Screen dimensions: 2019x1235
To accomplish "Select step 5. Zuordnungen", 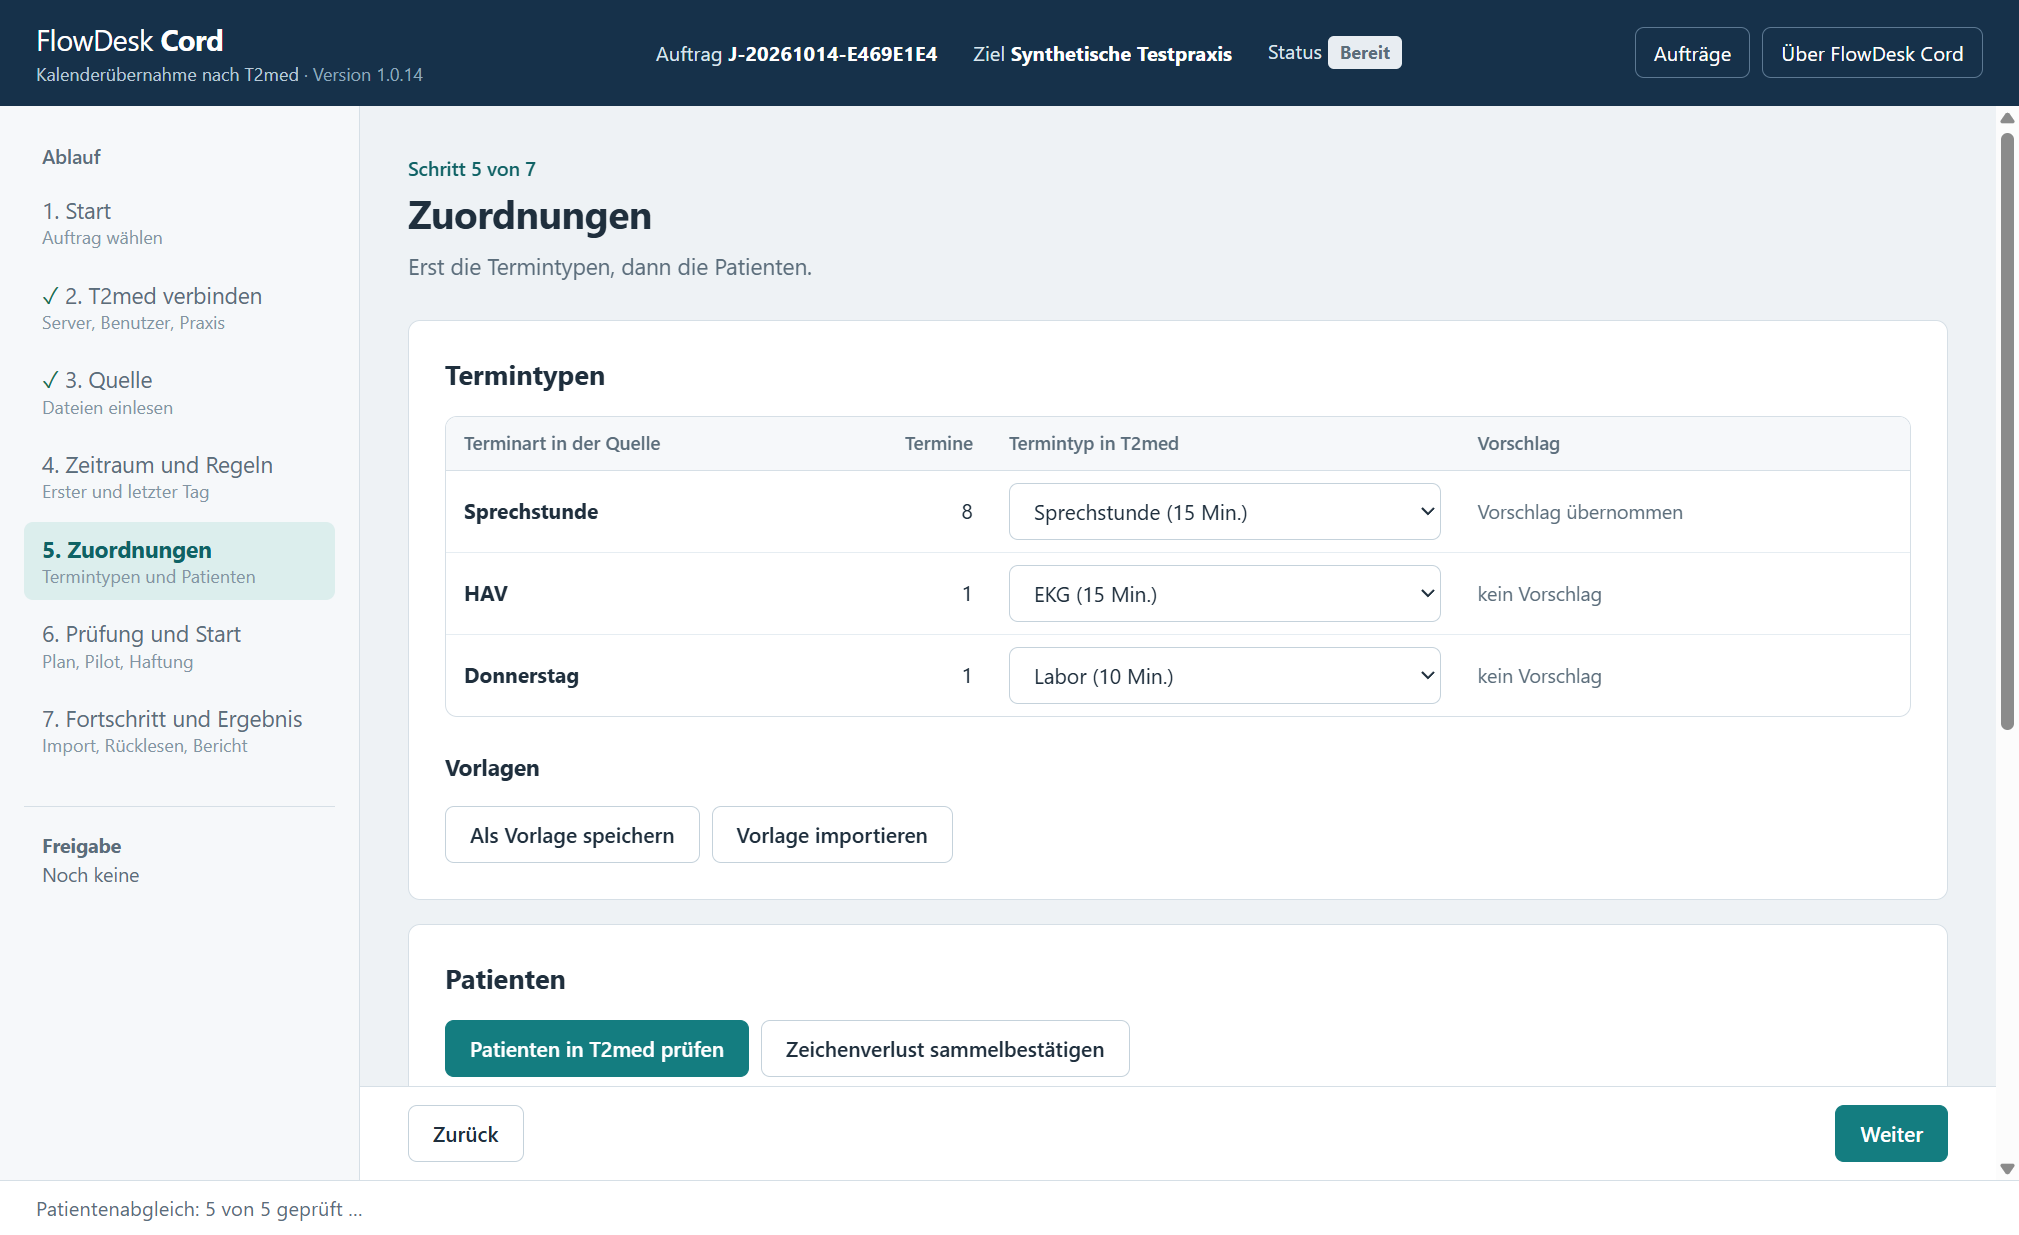I will pos(179,561).
